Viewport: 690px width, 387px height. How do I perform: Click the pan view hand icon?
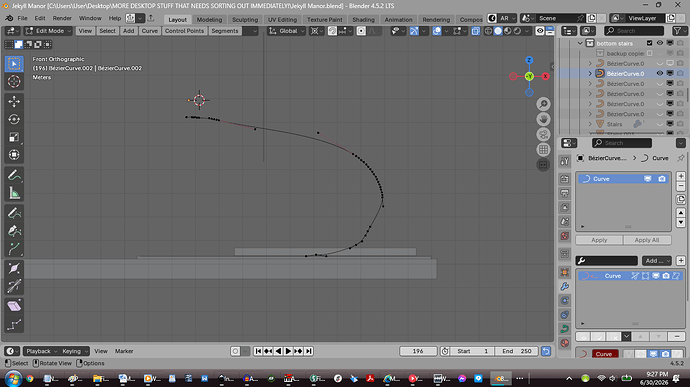tap(543, 119)
